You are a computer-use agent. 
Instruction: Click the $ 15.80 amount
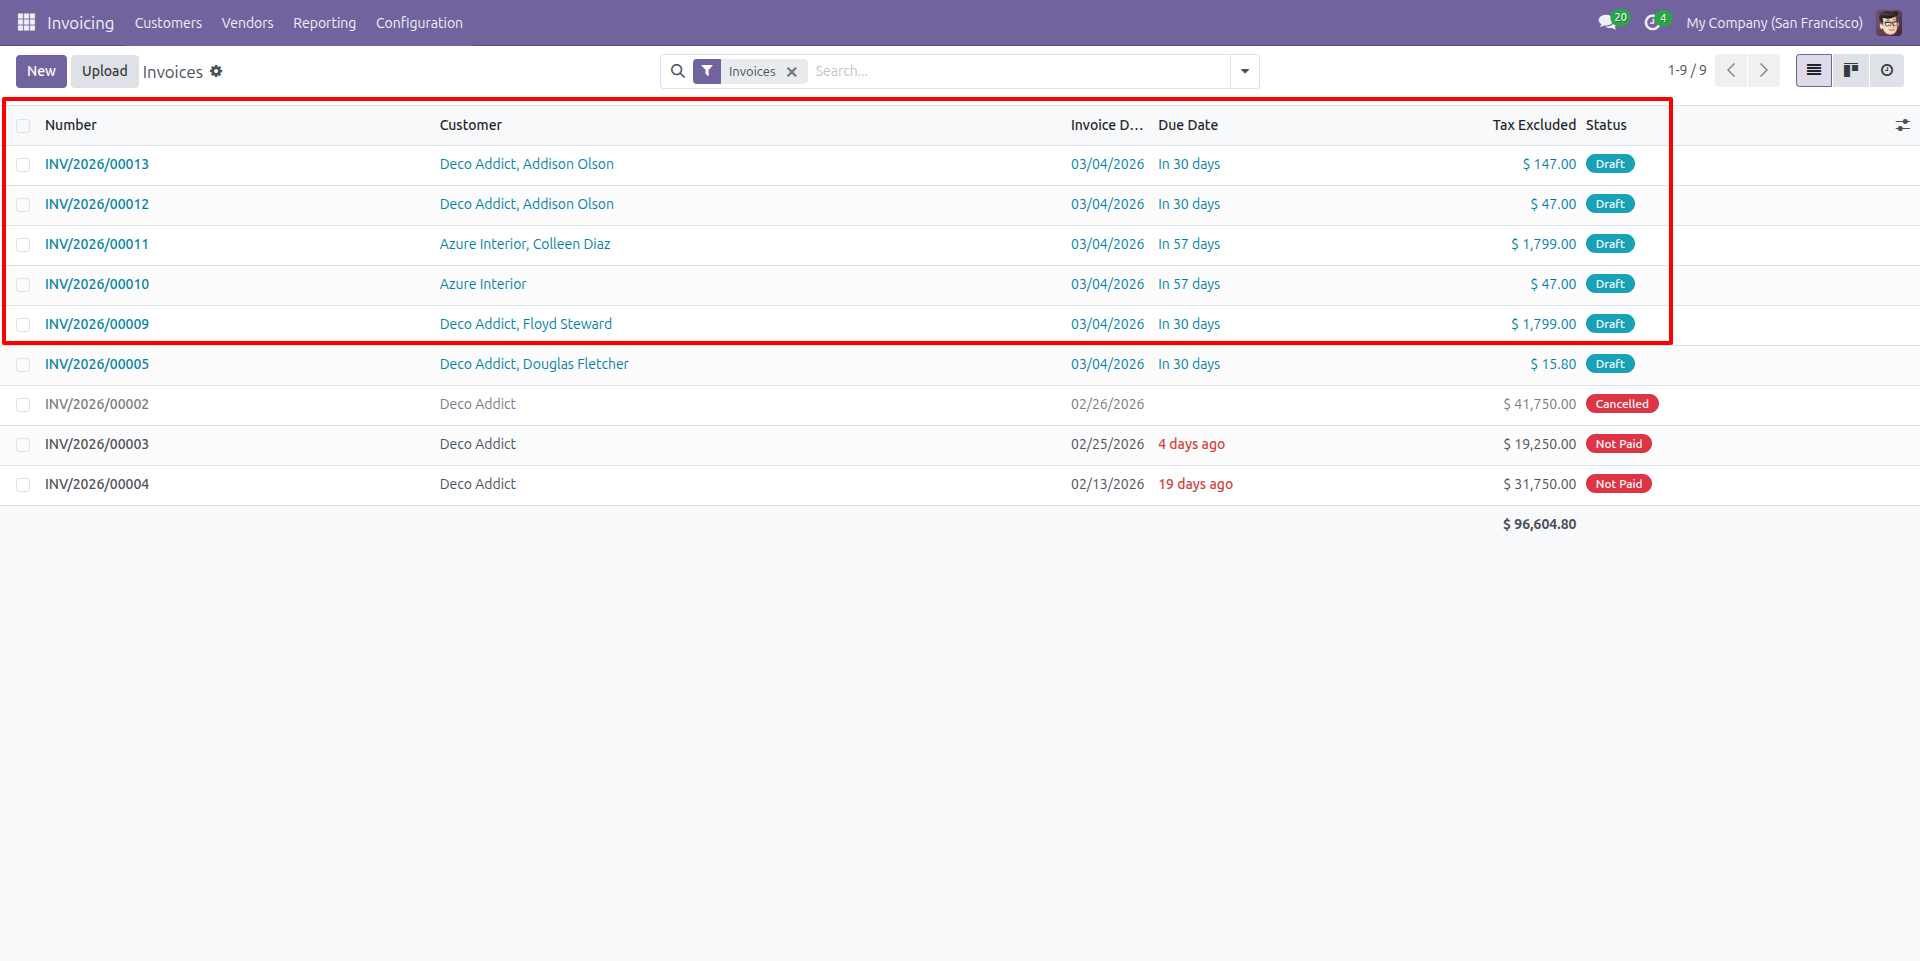pyautogui.click(x=1553, y=364)
